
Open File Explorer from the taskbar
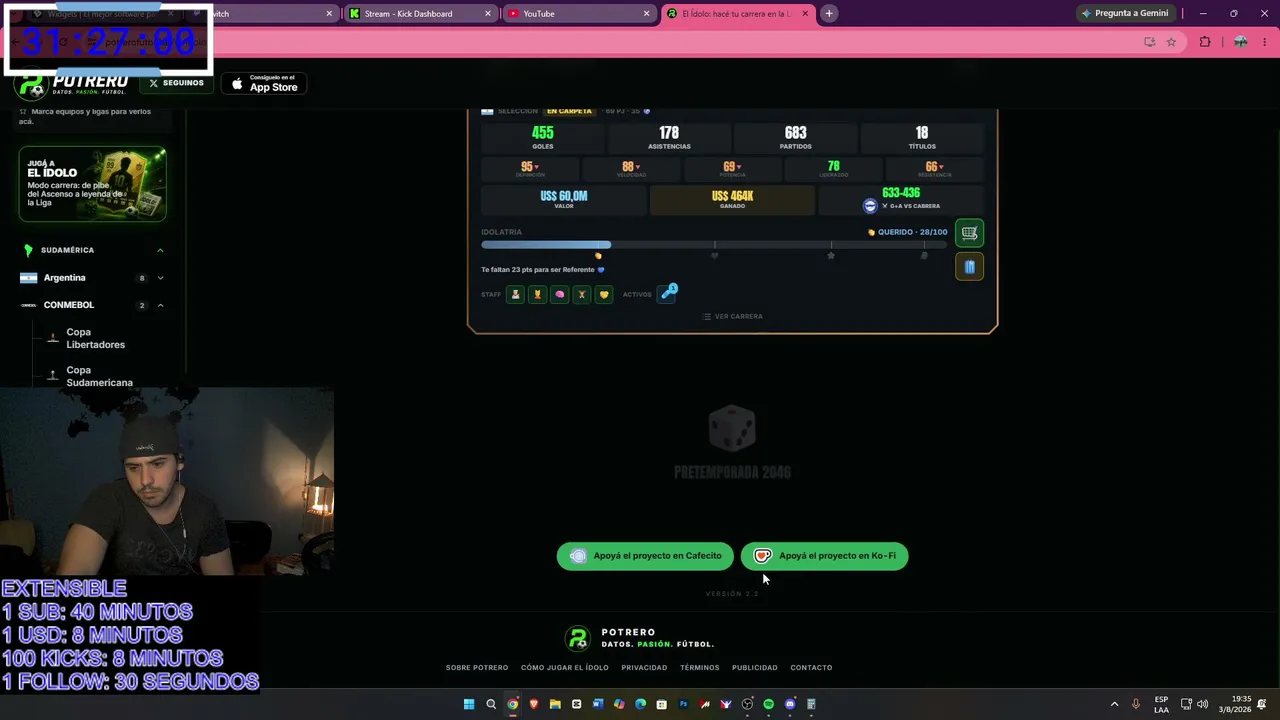(555, 704)
